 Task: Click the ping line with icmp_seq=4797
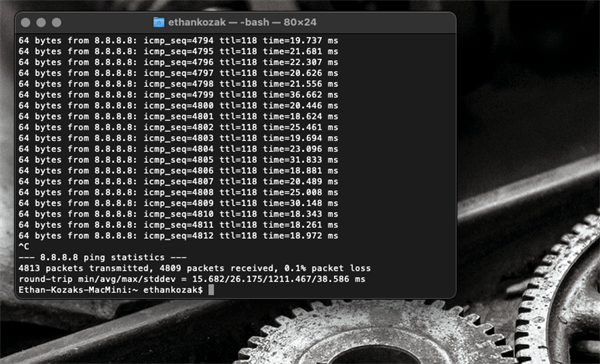point(178,73)
